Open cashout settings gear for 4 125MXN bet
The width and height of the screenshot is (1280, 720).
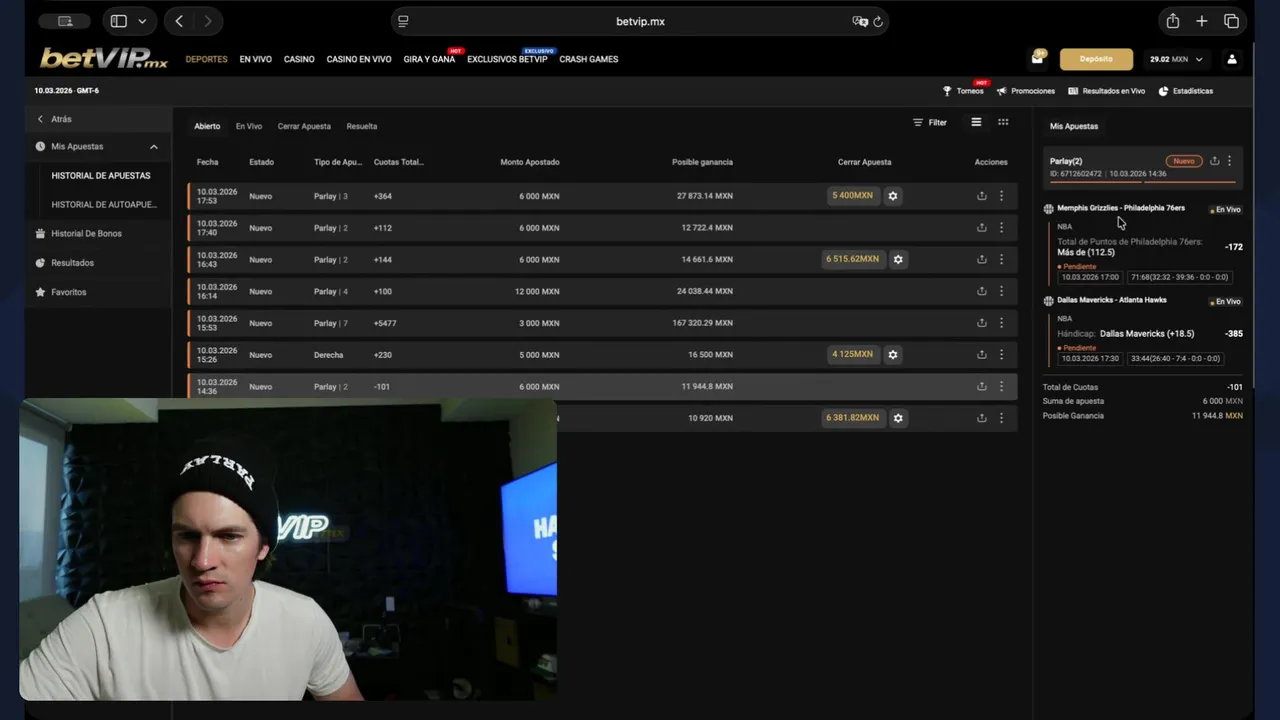point(893,354)
